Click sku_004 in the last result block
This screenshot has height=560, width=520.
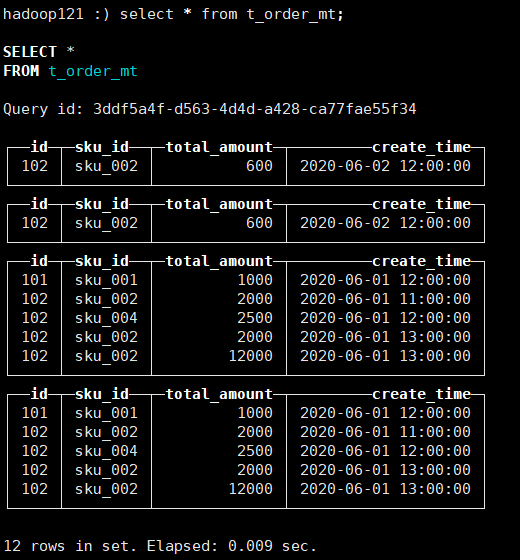[106, 451]
